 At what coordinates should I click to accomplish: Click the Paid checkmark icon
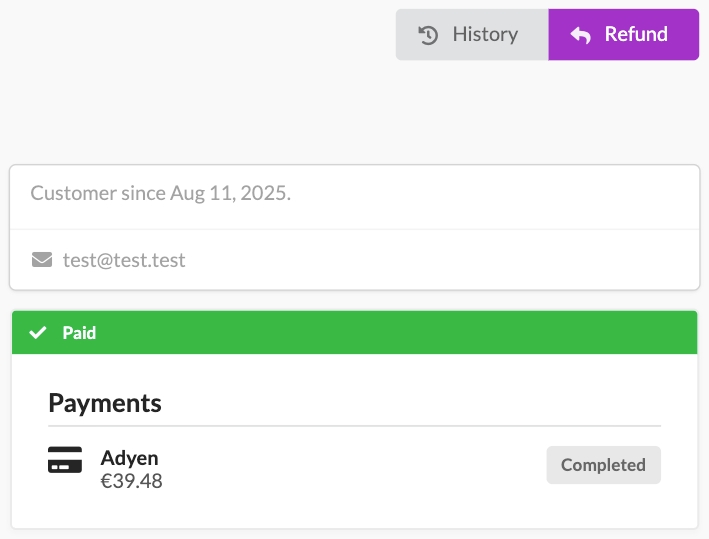click(38, 333)
